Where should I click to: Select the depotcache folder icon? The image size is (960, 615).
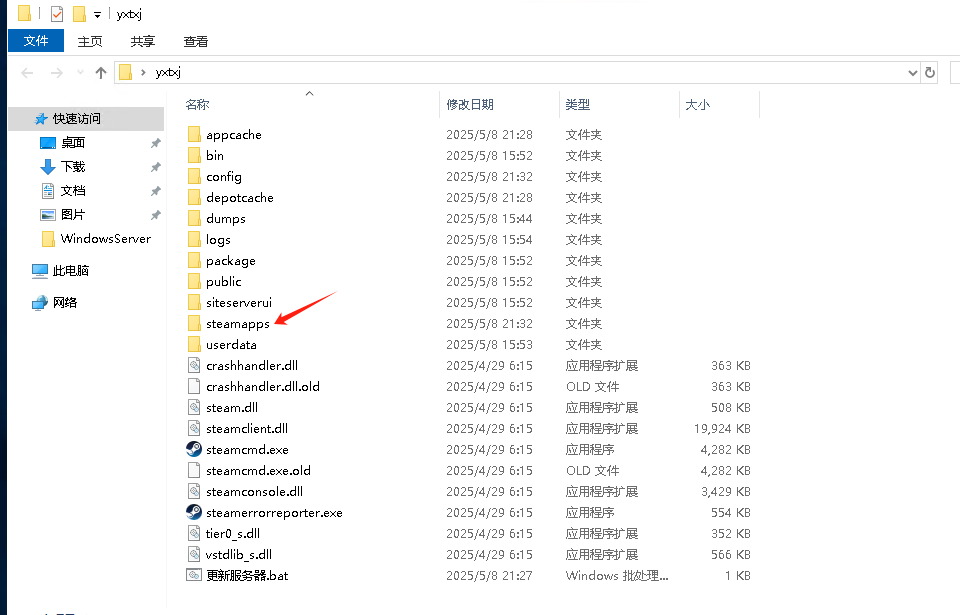pos(194,197)
